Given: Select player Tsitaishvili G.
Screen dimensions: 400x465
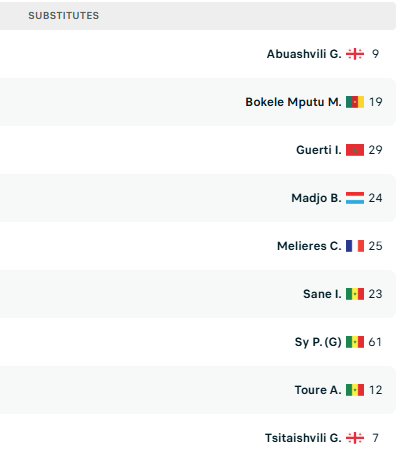Looking at the screenshot, I should pos(303,438).
